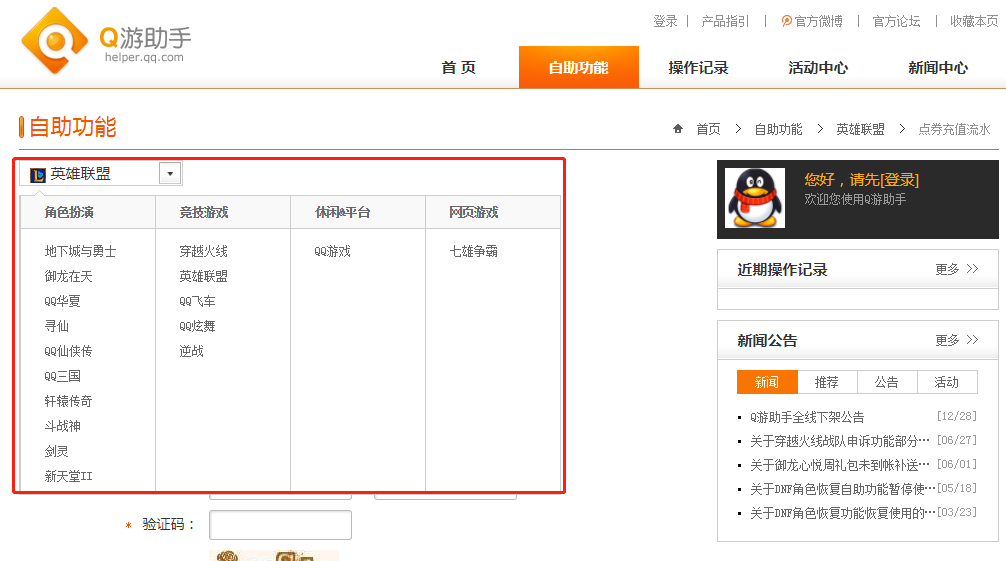Open 更多 for 近期操作记录

pos(957,269)
